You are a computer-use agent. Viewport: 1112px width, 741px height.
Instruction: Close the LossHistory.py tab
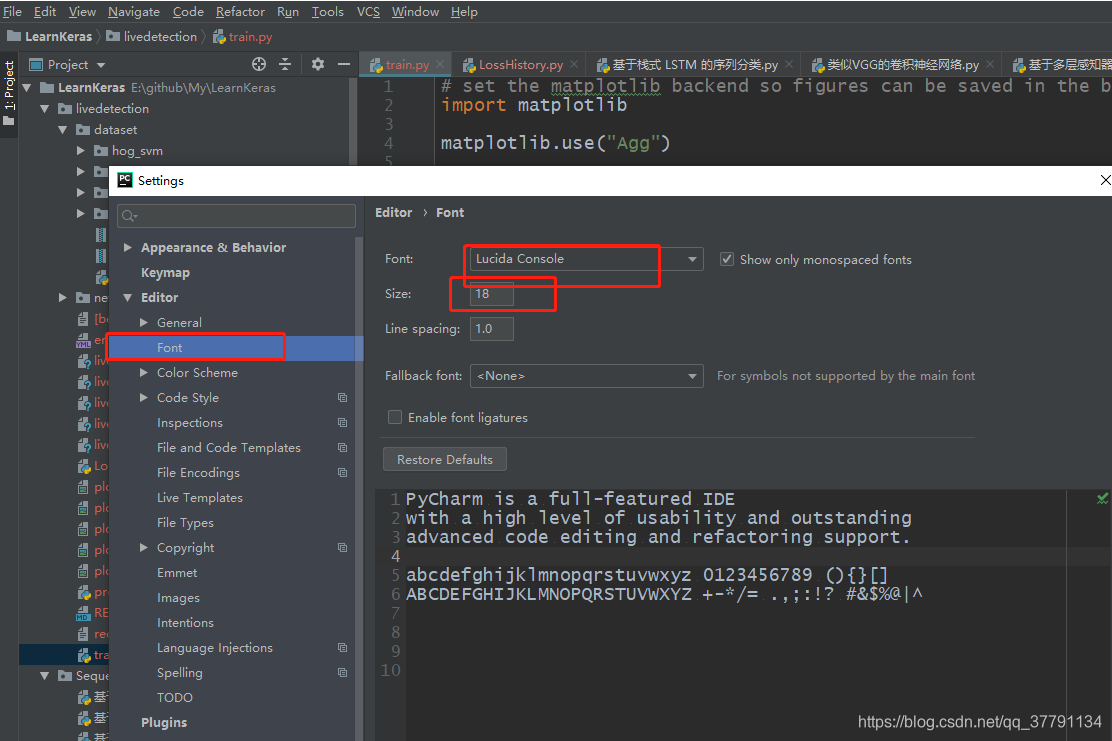click(x=574, y=65)
